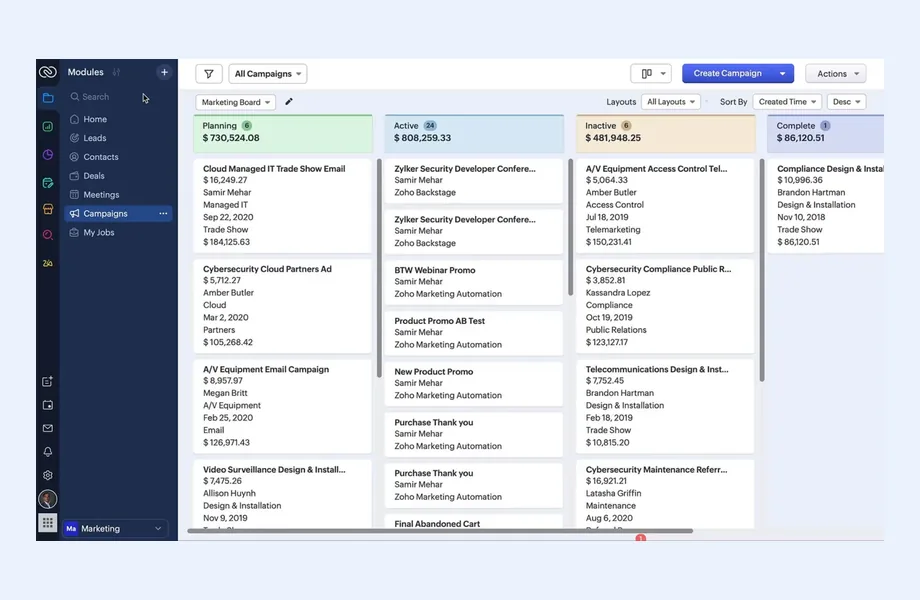The height and width of the screenshot is (600, 920).
Task: Open the orange storefront rail icon
Action: [48, 209]
